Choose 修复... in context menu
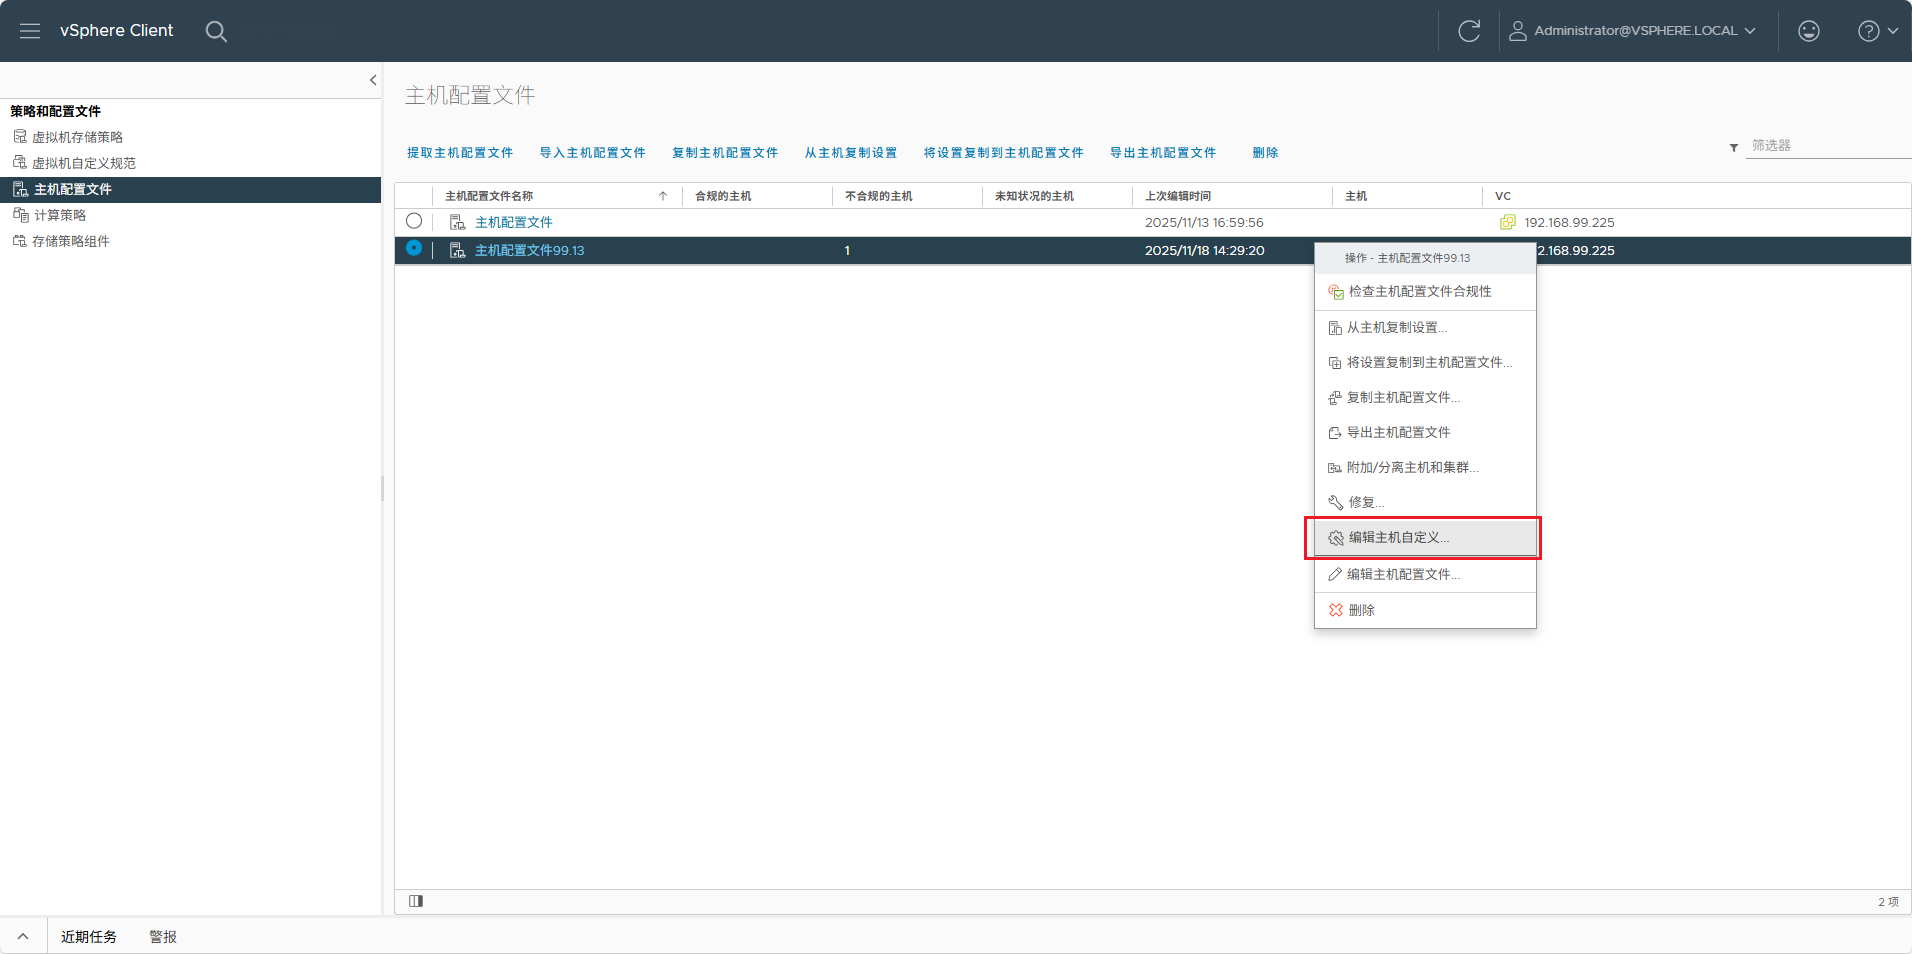The height and width of the screenshot is (954, 1912). coord(1425,502)
